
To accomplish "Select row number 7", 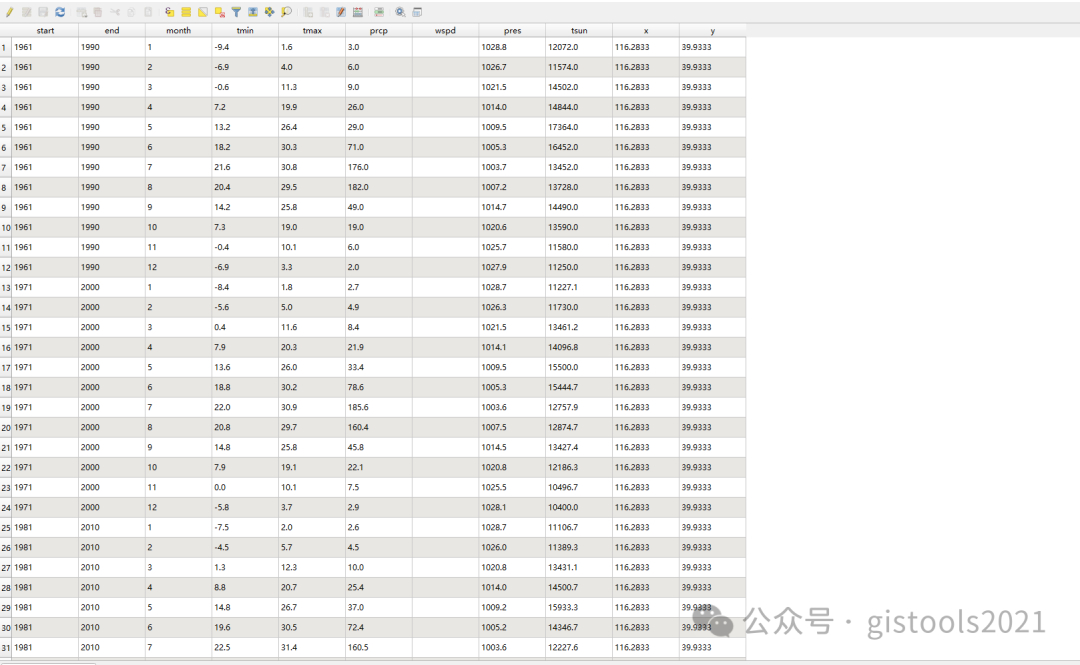I will (x=6, y=167).
